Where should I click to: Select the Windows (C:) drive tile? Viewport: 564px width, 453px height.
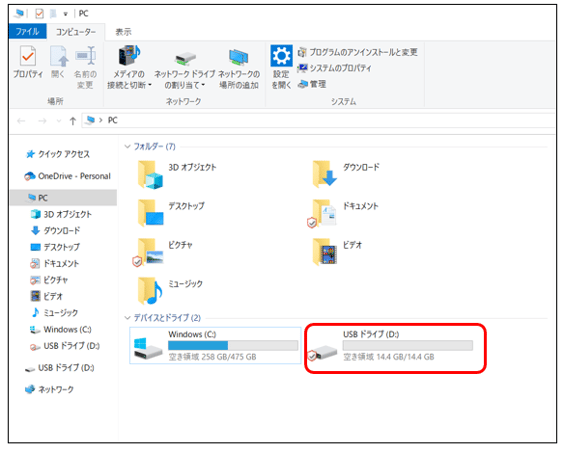[x=215, y=345]
